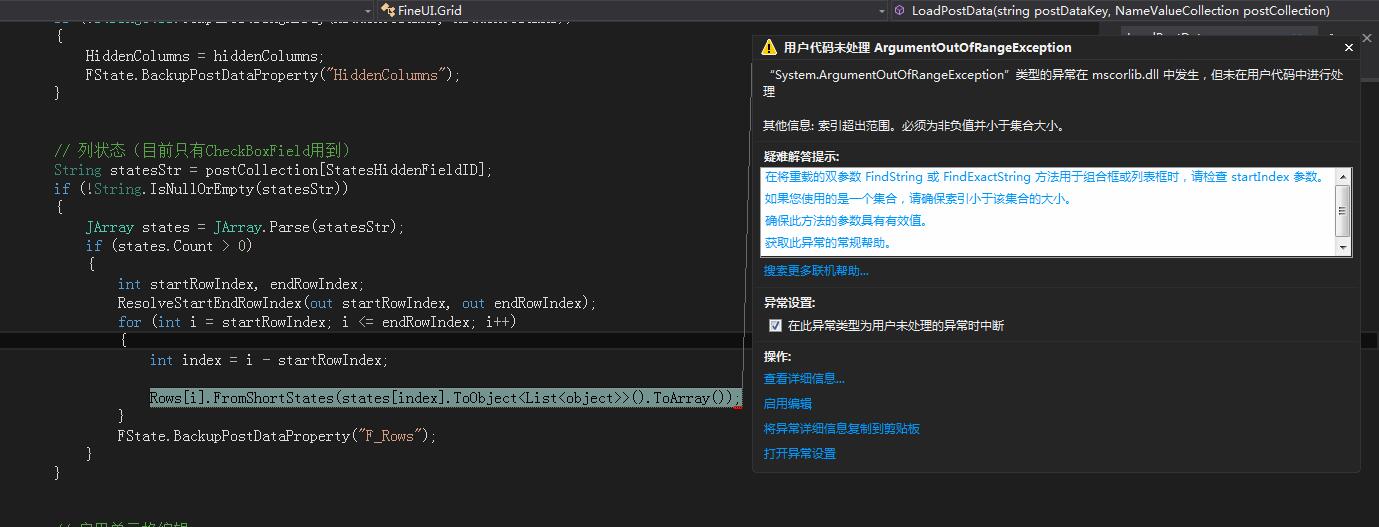Open the FindString startIndex troubleshooting tip
This screenshot has height=527, width=1379.
tap(1044, 177)
